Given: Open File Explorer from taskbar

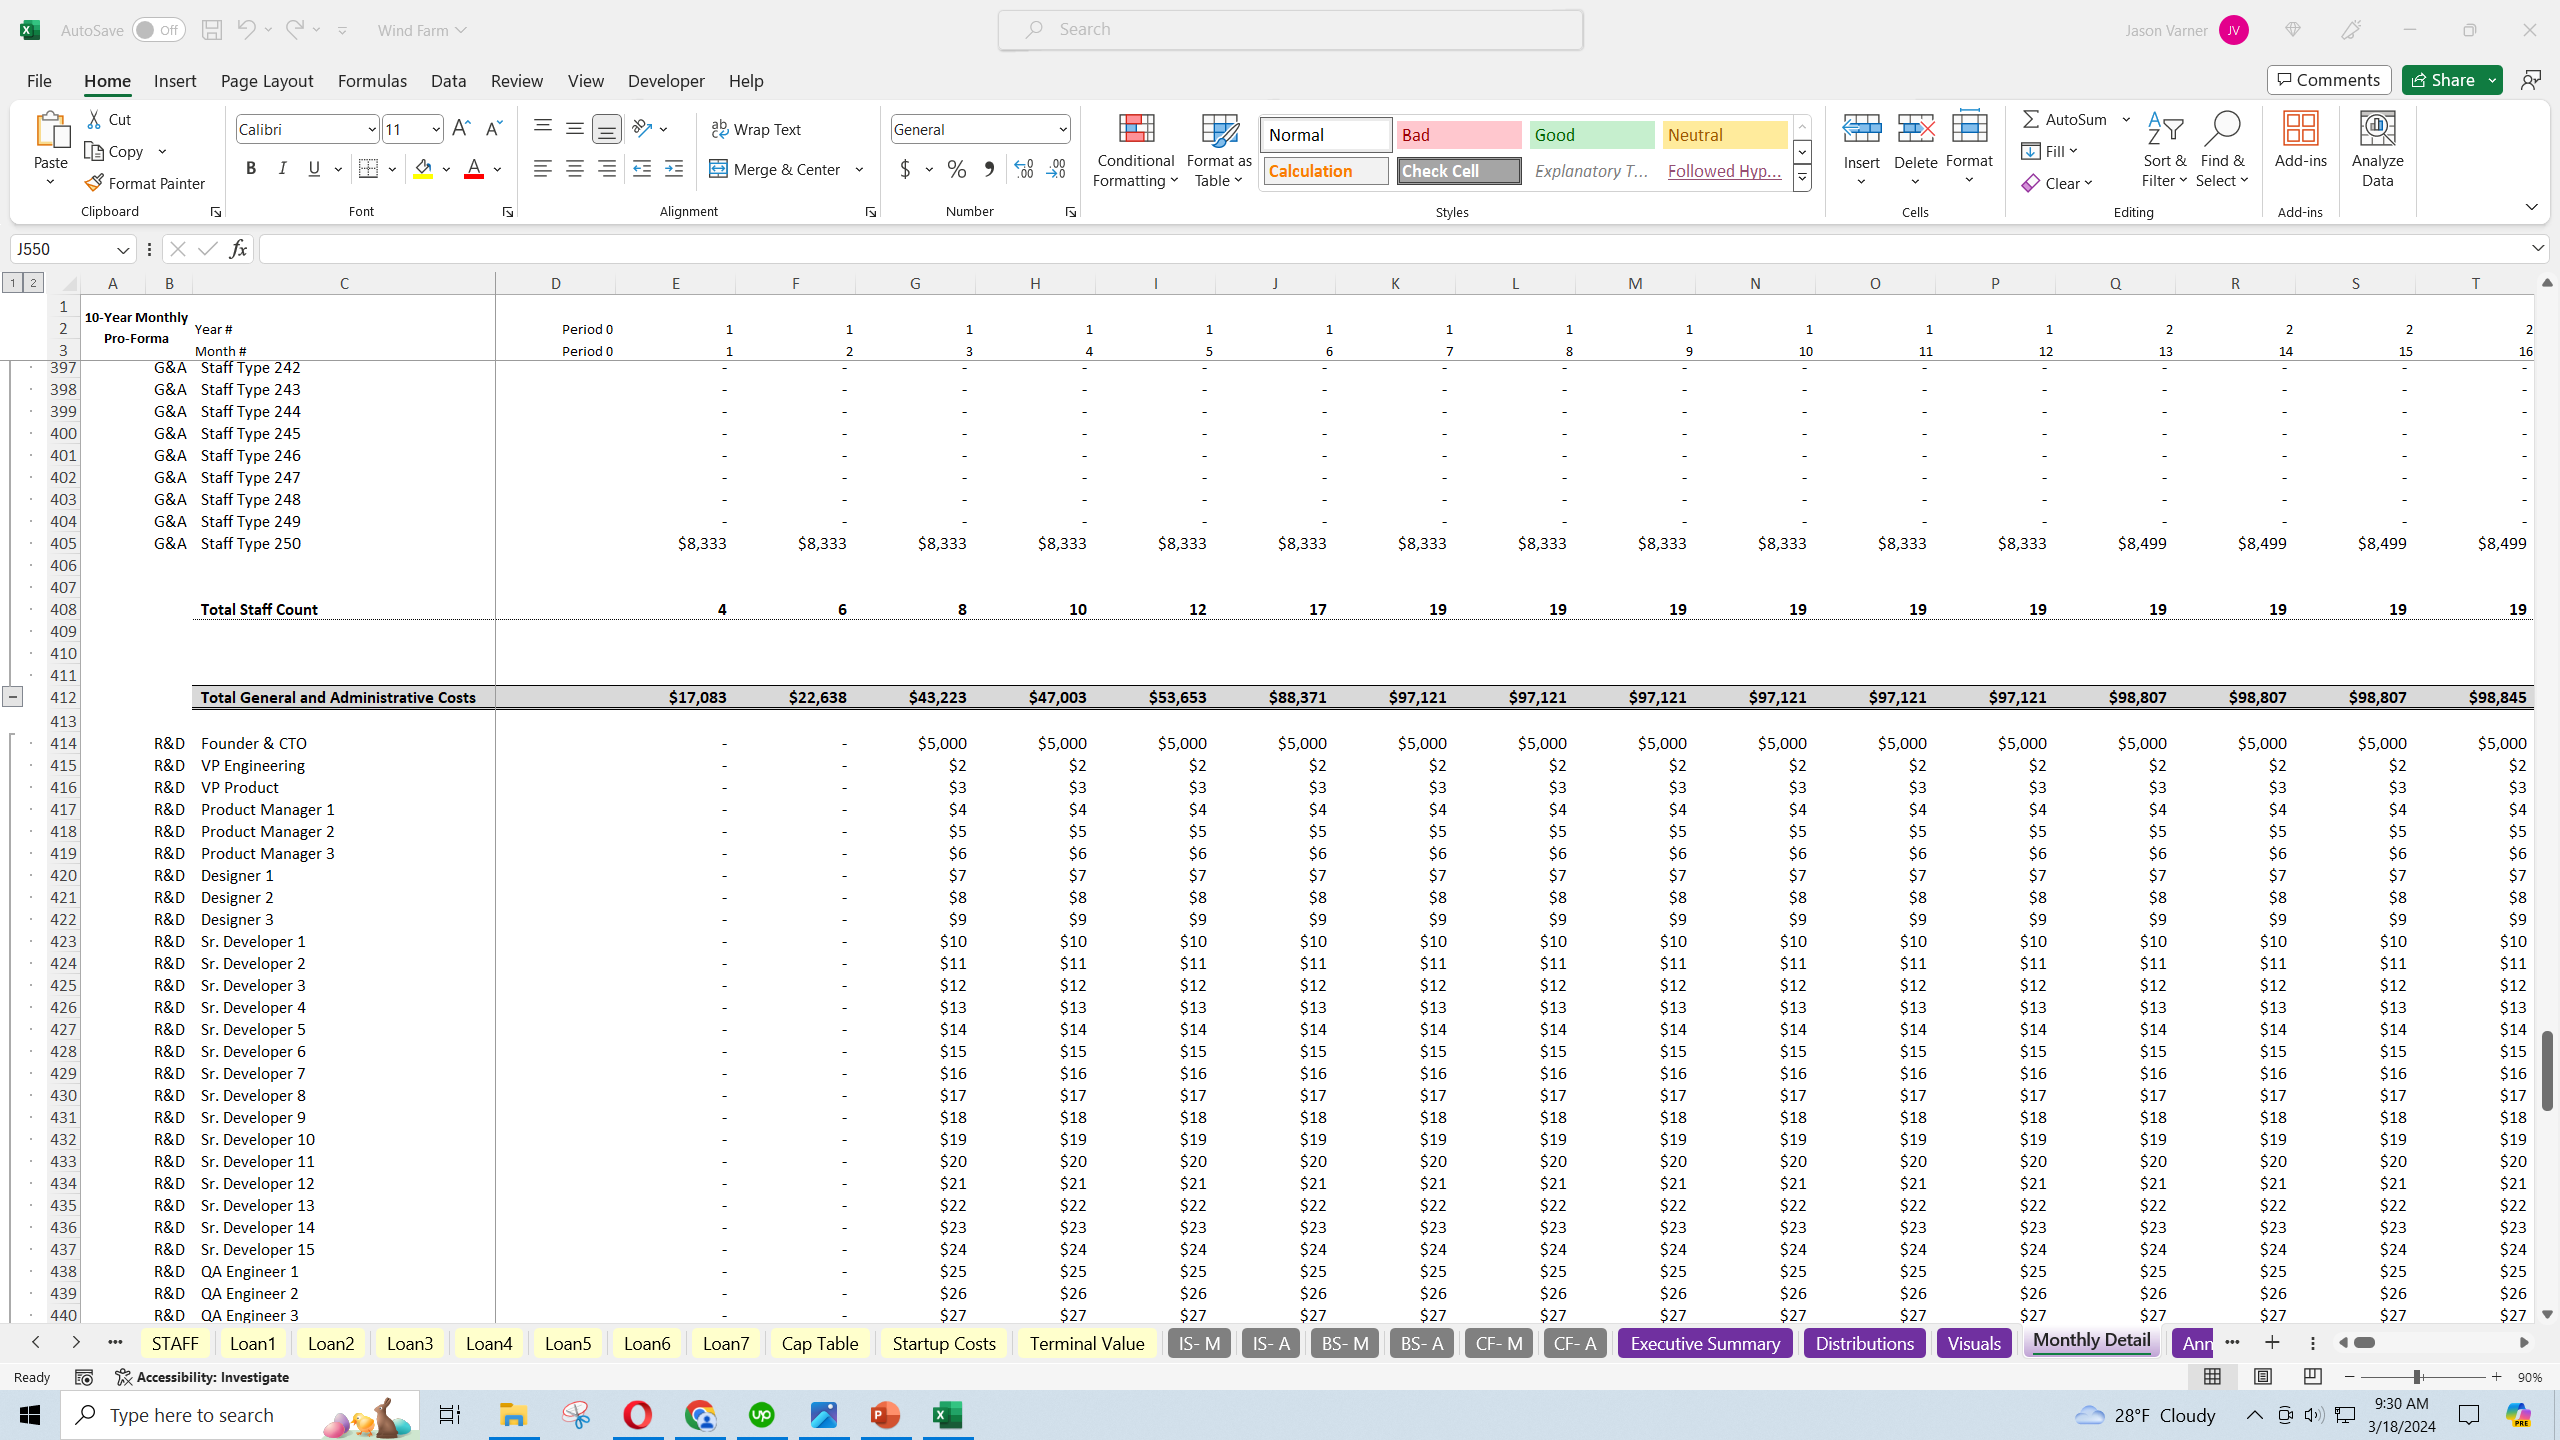Looking at the screenshot, I should coord(513,1415).
